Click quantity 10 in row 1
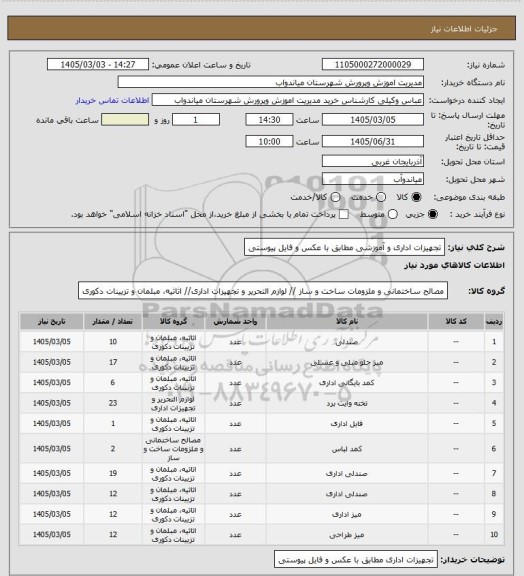The height and width of the screenshot is (576, 524). tap(113, 342)
